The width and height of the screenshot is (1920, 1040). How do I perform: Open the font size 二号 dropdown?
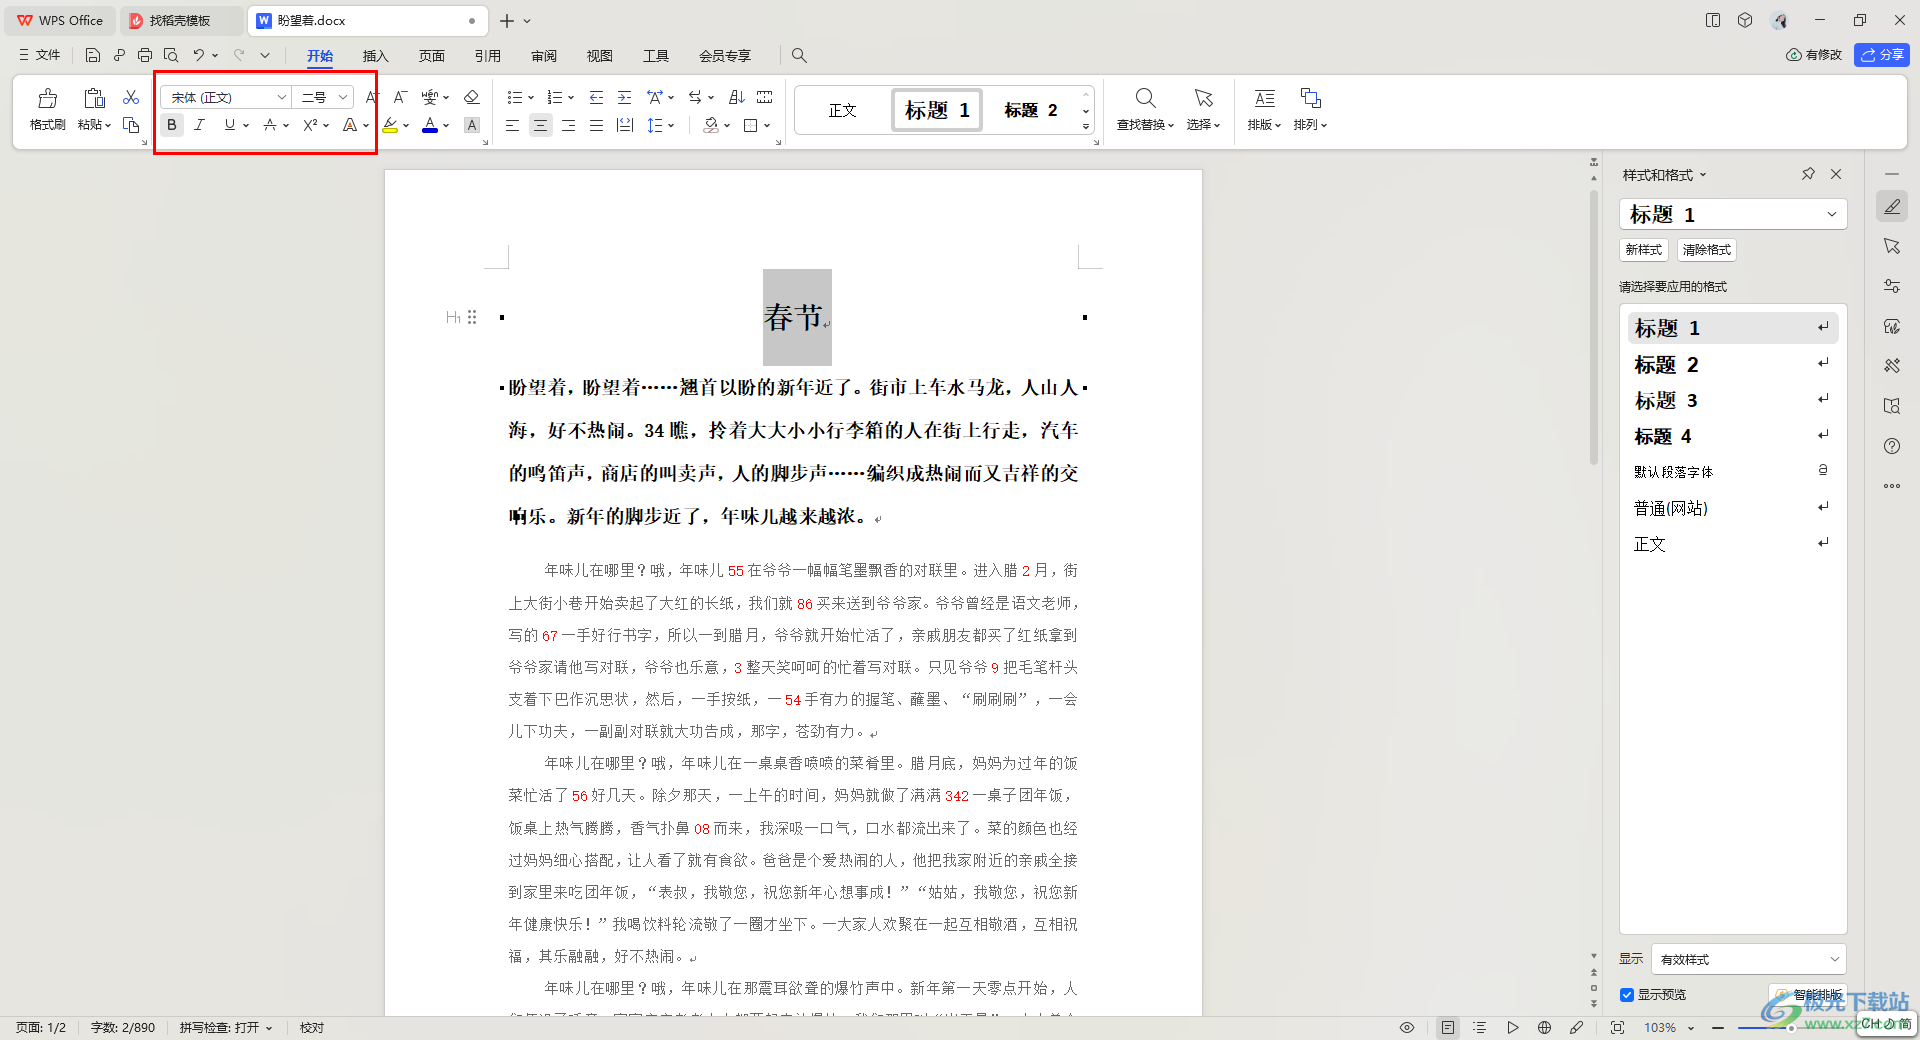pos(342,97)
